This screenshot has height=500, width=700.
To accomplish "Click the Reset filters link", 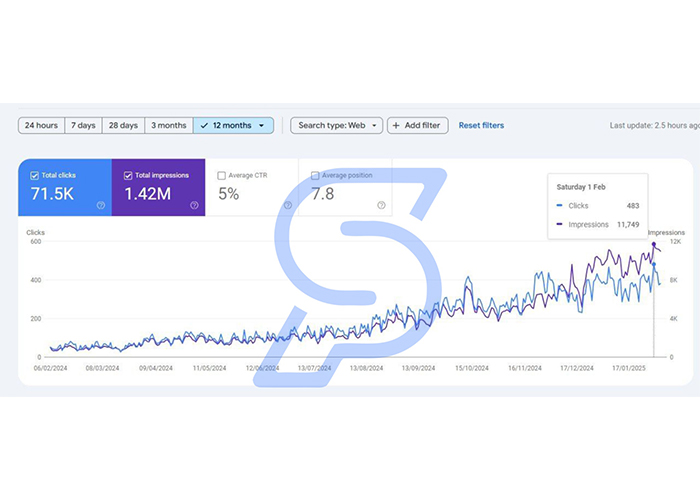I will (x=481, y=125).
